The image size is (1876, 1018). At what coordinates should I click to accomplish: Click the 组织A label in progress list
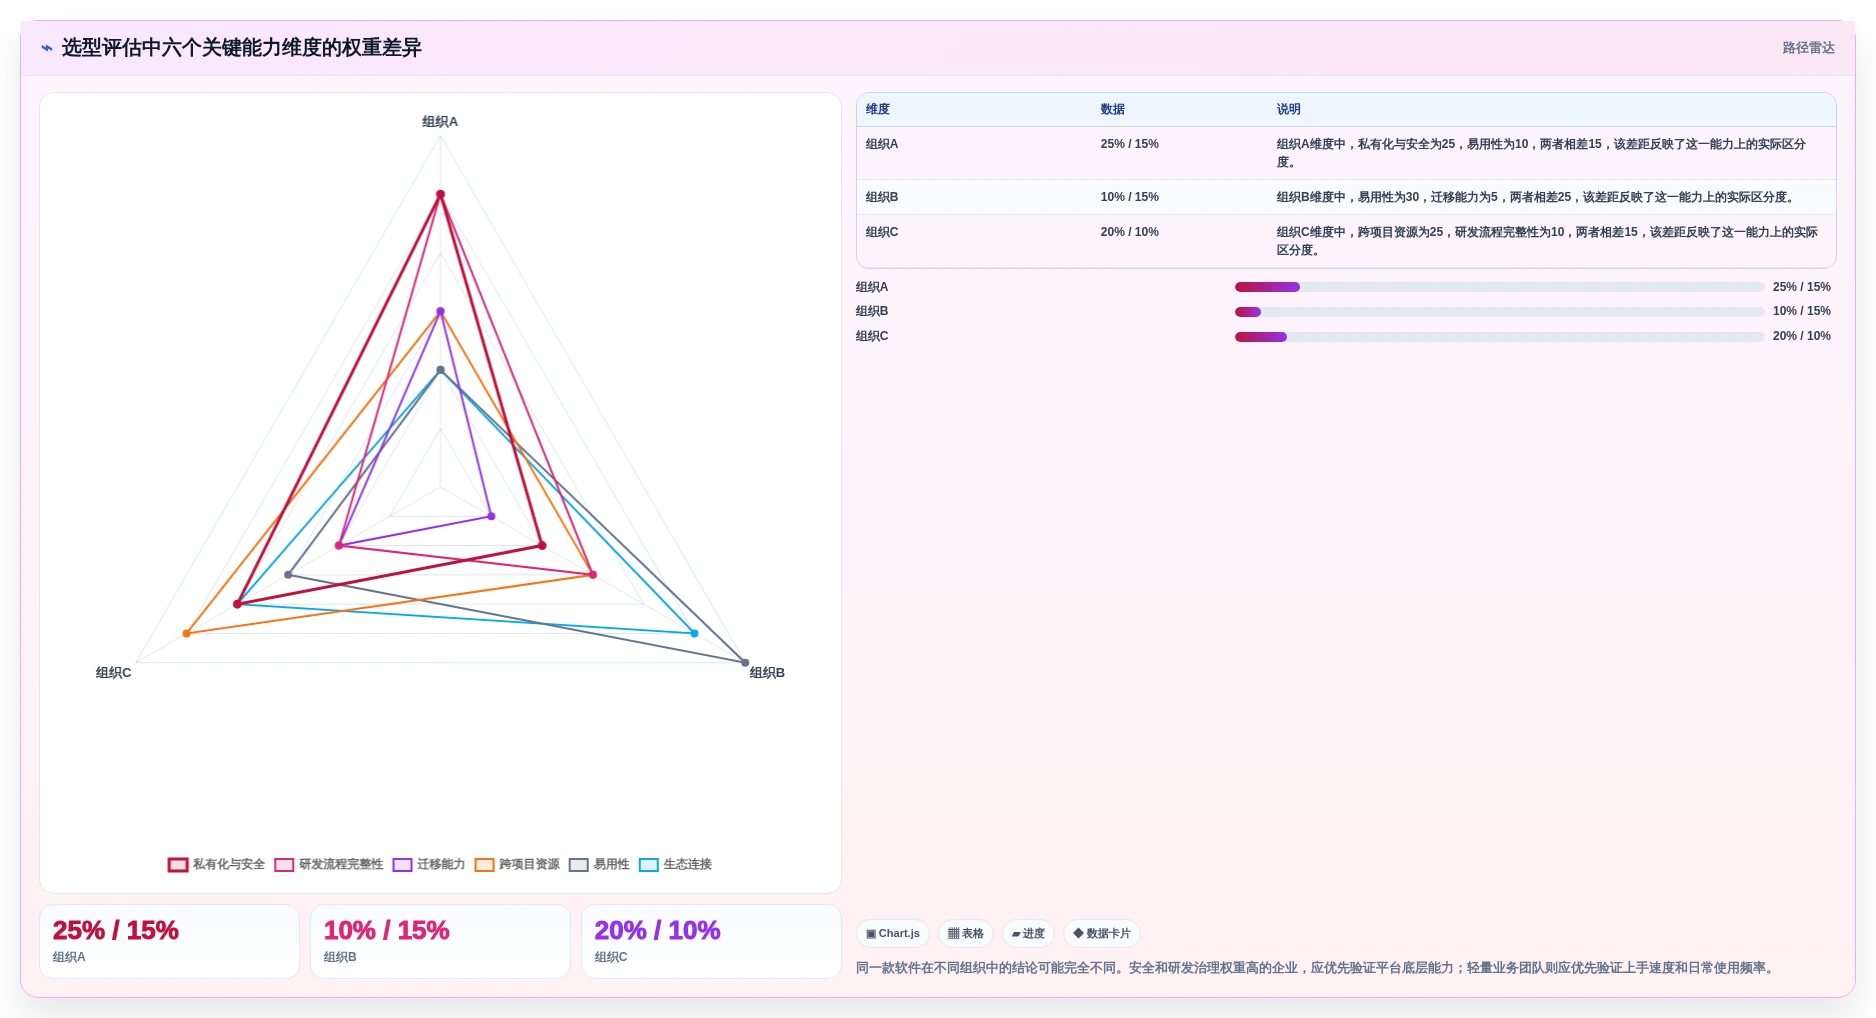(x=872, y=287)
